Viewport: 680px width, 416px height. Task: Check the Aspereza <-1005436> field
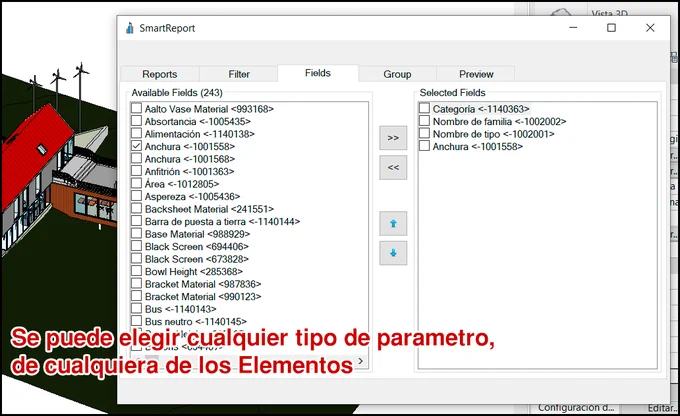pyautogui.click(x=136, y=196)
